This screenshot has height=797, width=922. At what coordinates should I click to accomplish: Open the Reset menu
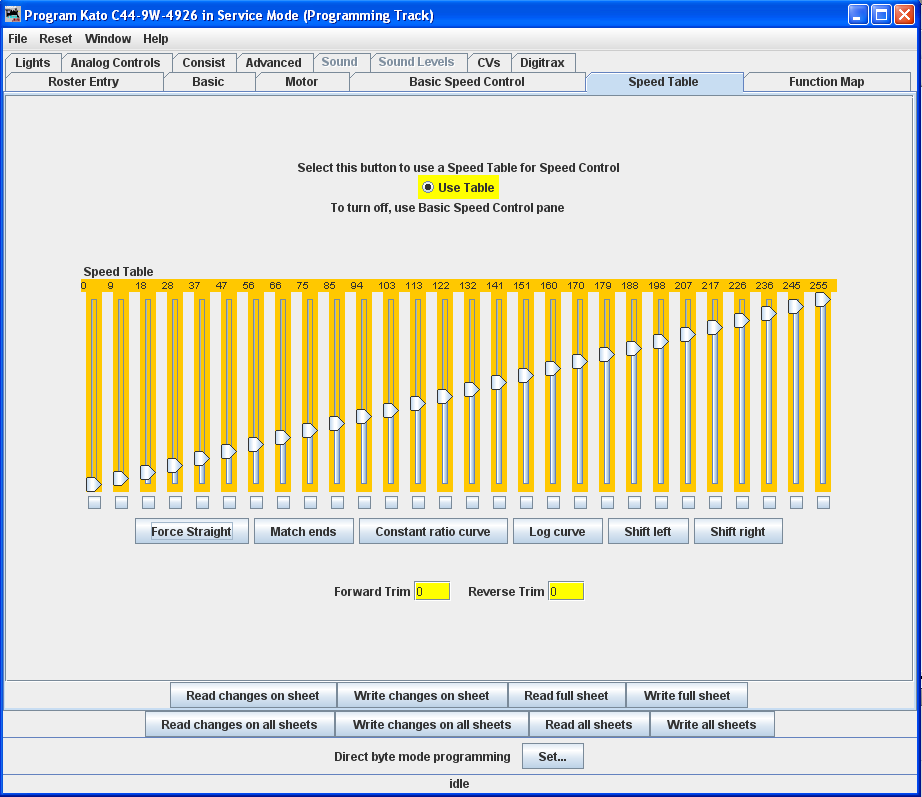tap(56, 39)
